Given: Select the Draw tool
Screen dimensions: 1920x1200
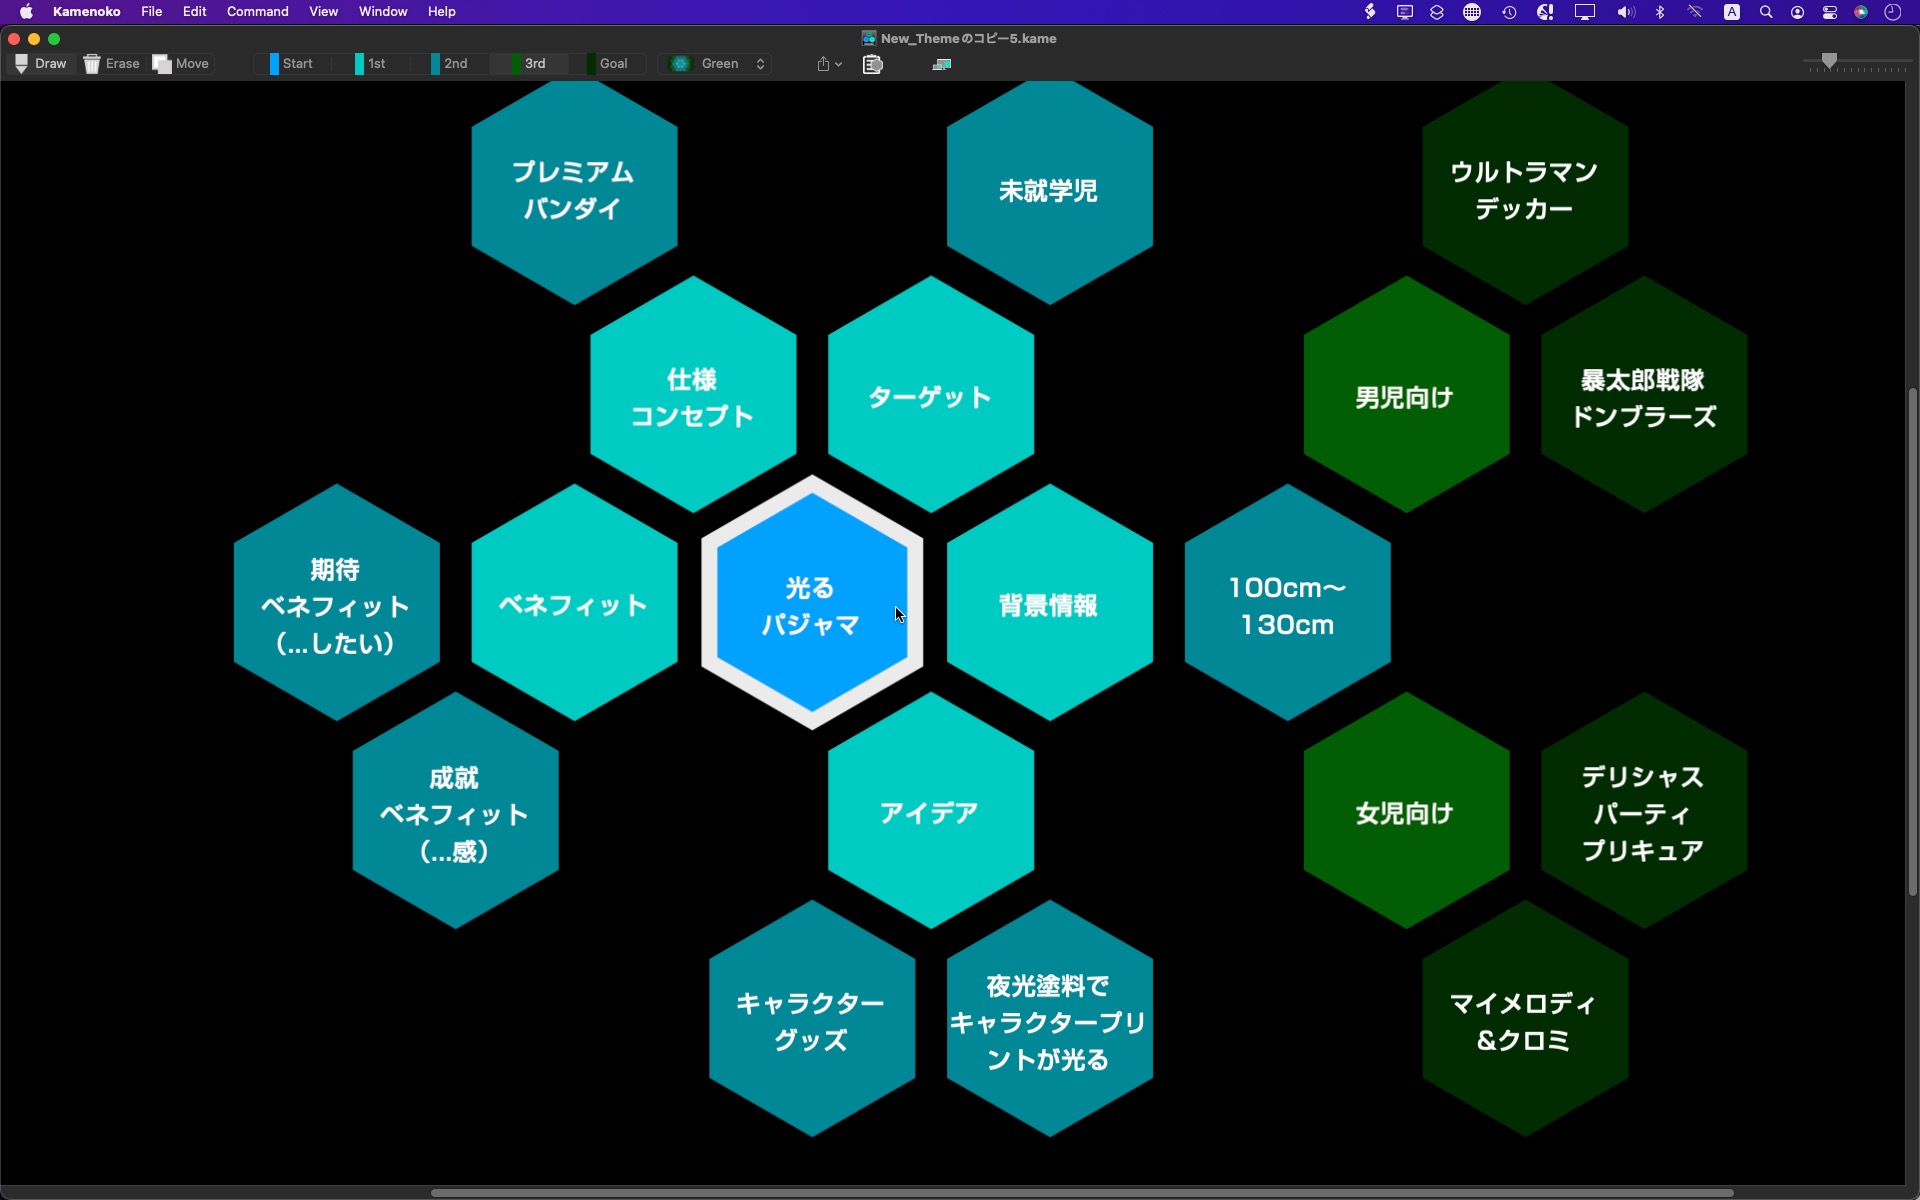Looking at the screenshot, I should 40,63.
